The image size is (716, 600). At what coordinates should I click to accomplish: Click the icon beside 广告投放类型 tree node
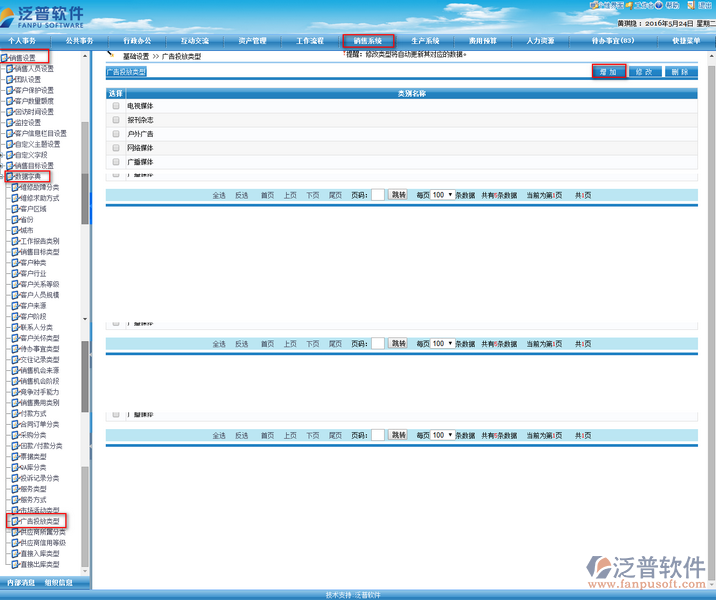point(16,522)
